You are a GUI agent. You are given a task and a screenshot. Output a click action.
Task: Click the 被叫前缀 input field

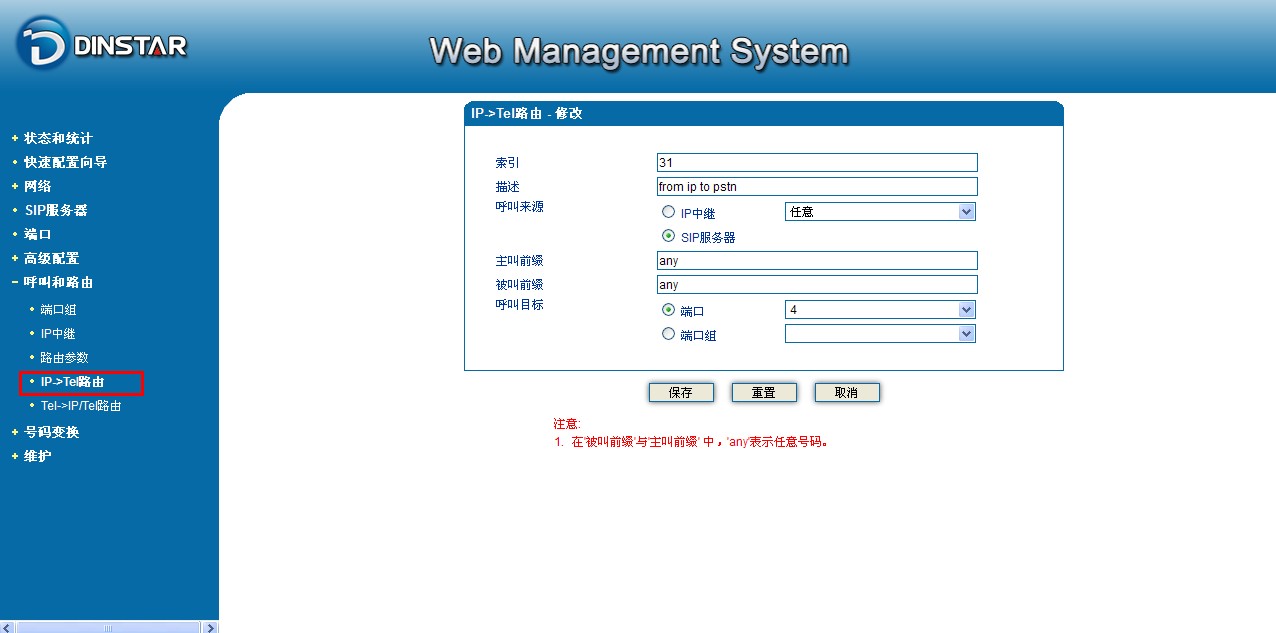click(x=816, y=285)
